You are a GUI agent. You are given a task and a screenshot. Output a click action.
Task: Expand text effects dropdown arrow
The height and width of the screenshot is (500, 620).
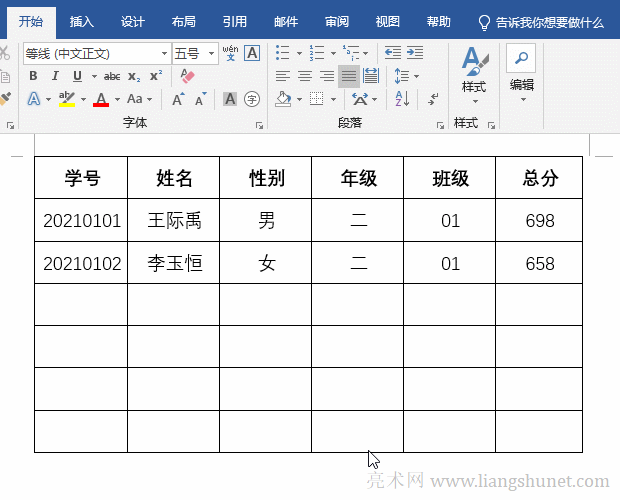point(48,99)
